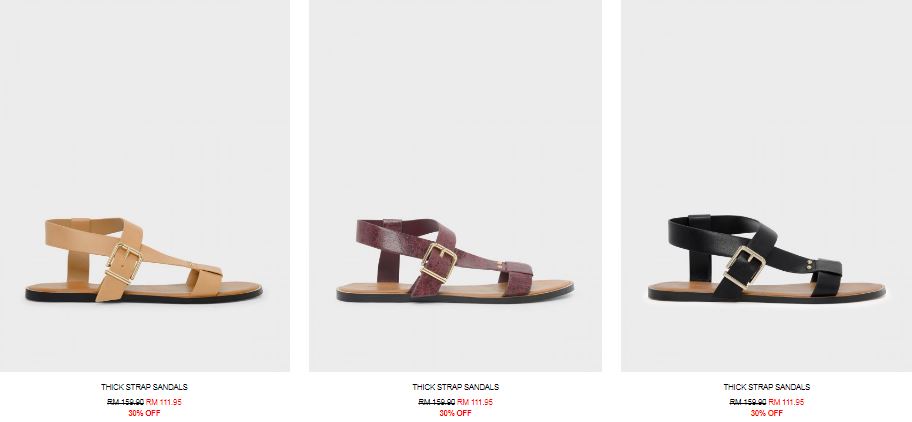This screenshot has width=912, height=422.
Task: Click the crossed-out RM 159.90 price under burgundy sandal
Action: [436, 402]
